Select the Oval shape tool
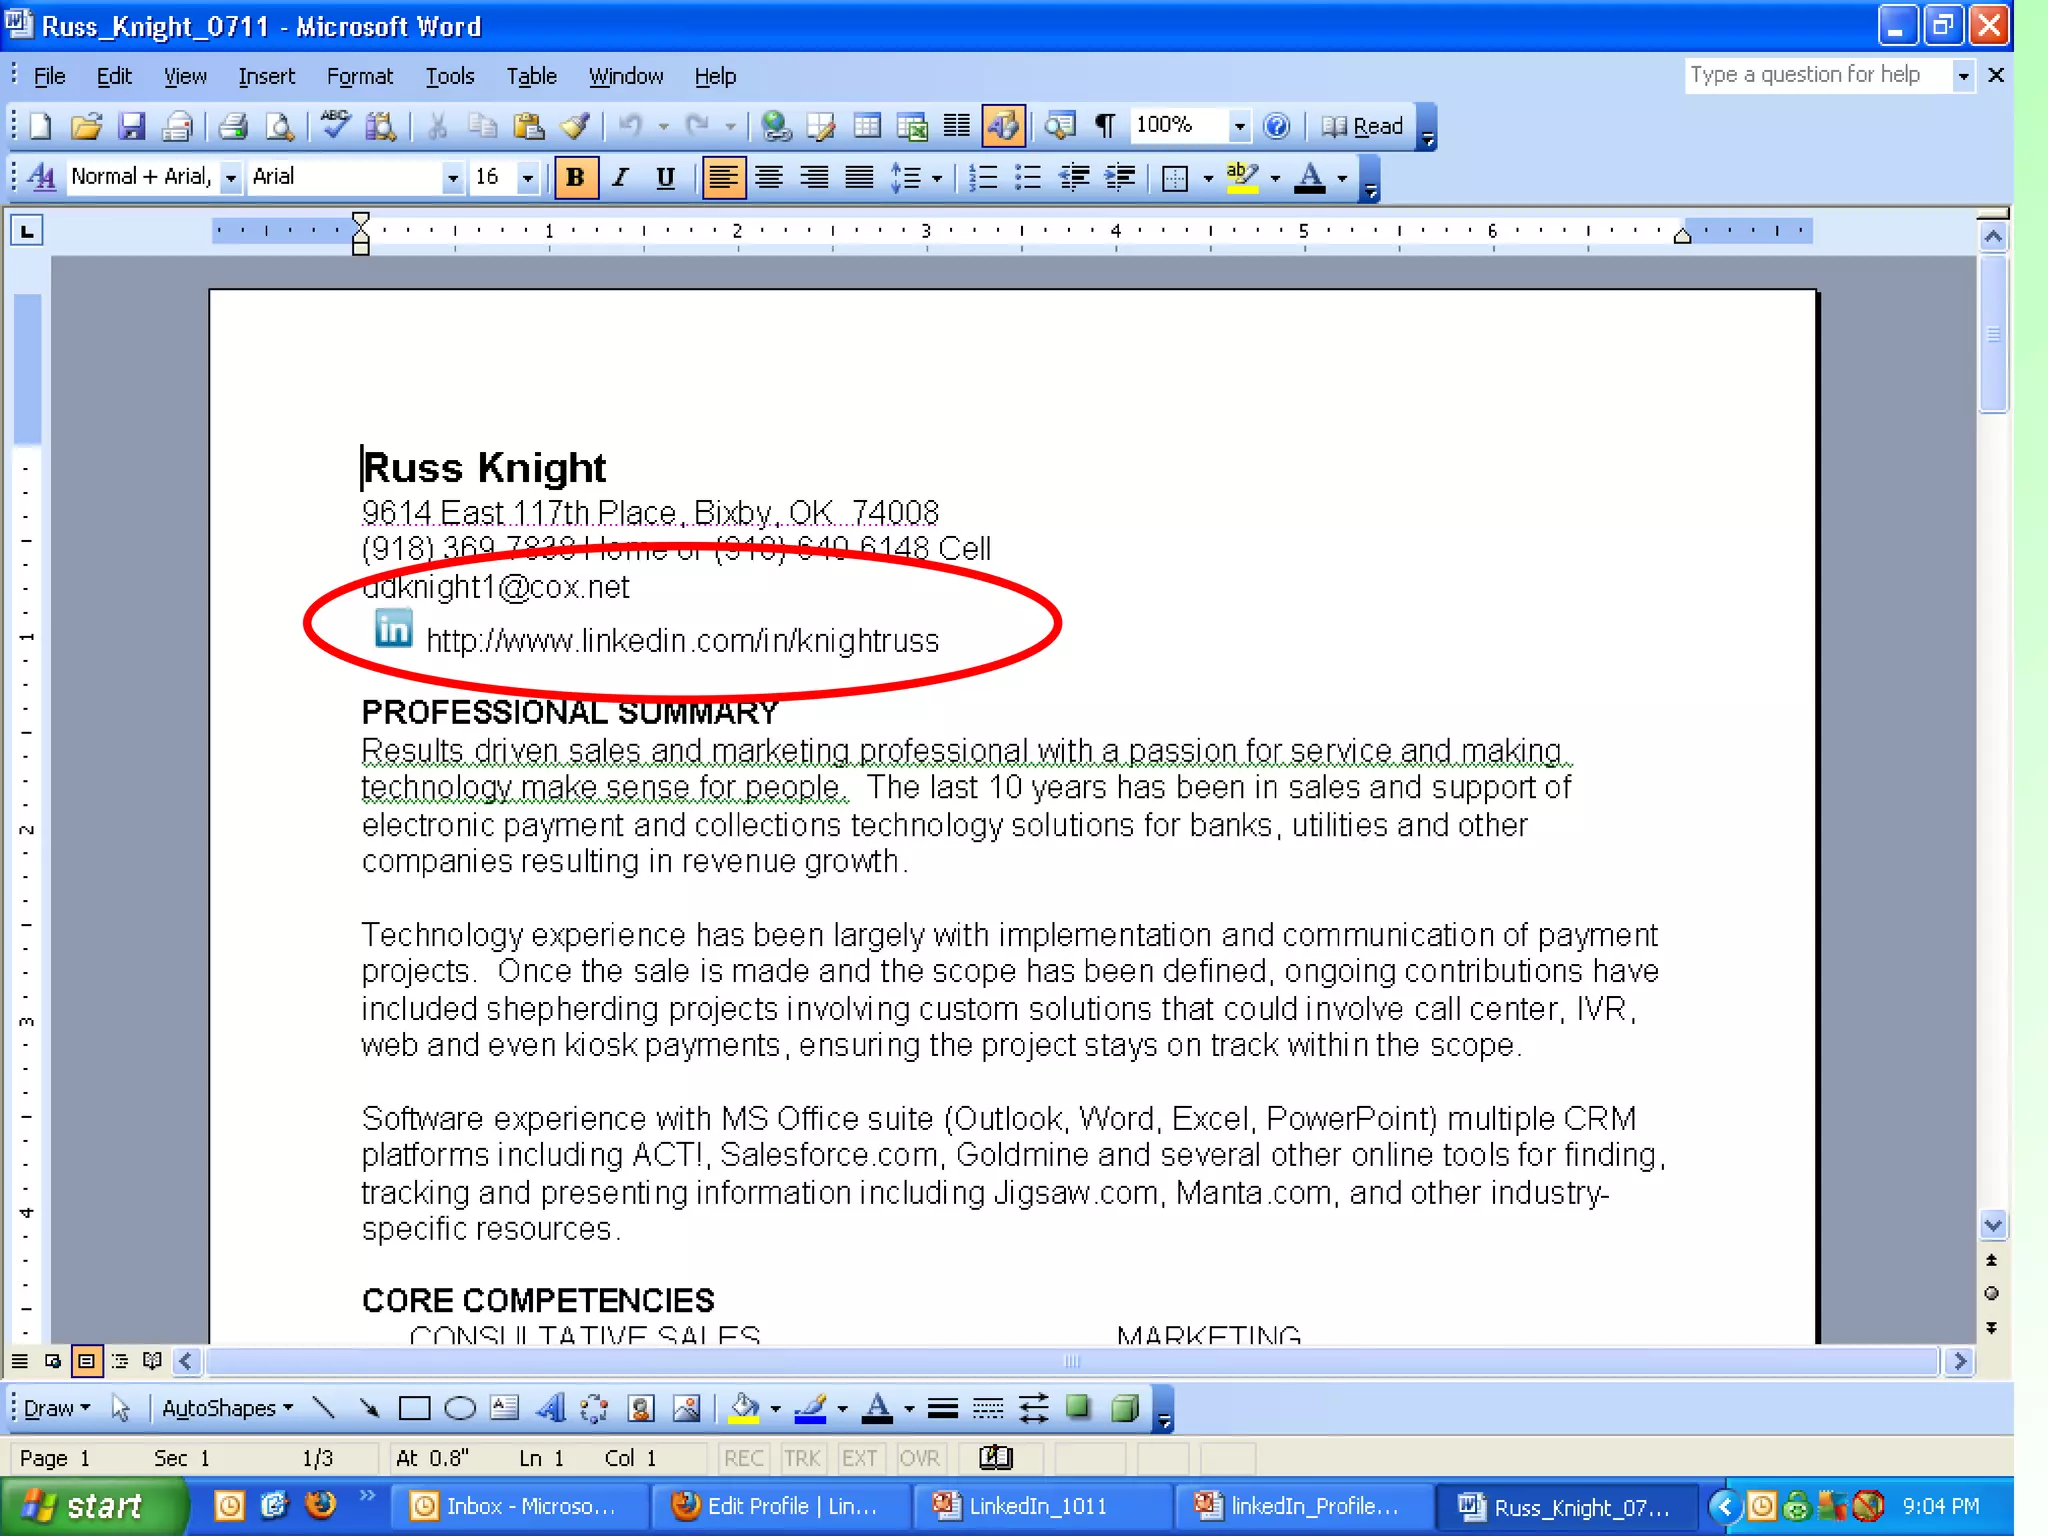2048x1536 pixels. click(459, 1408)
